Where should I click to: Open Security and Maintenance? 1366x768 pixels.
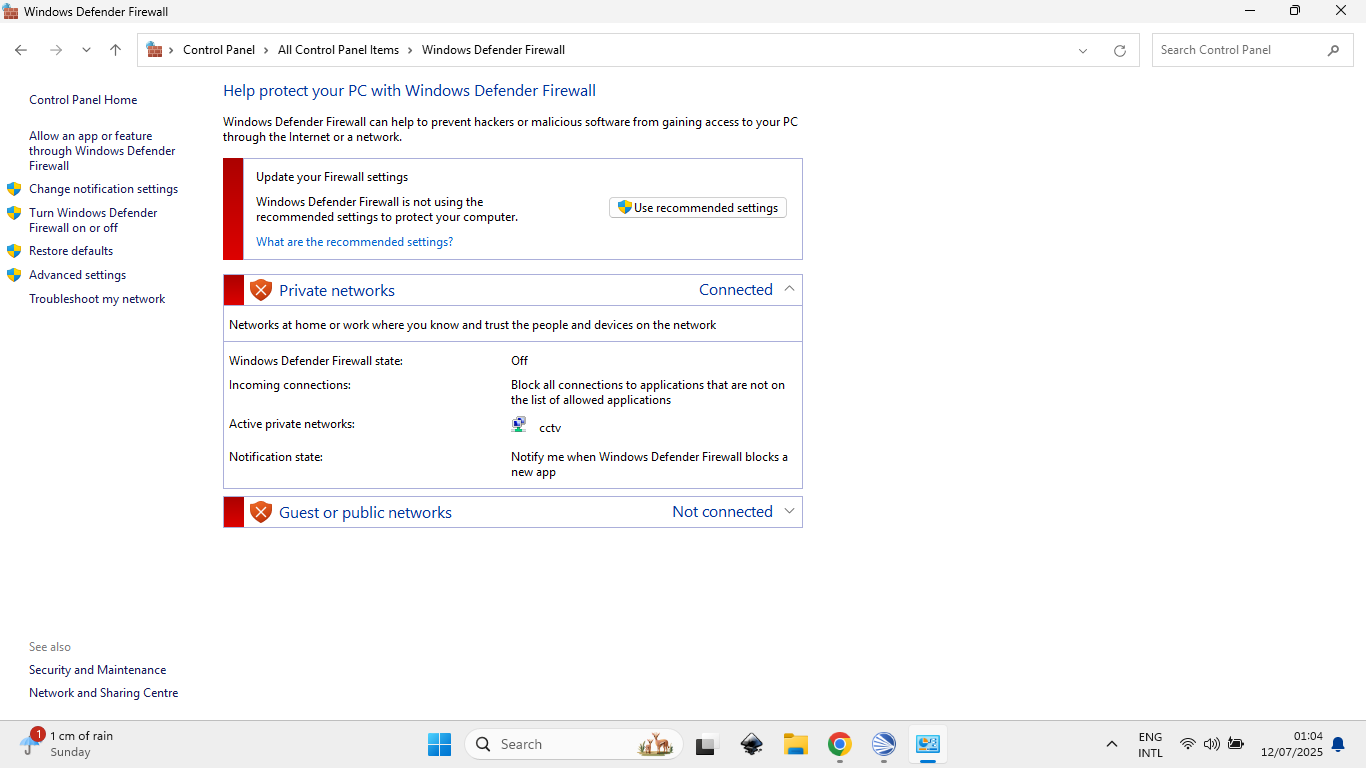point(98,670)
